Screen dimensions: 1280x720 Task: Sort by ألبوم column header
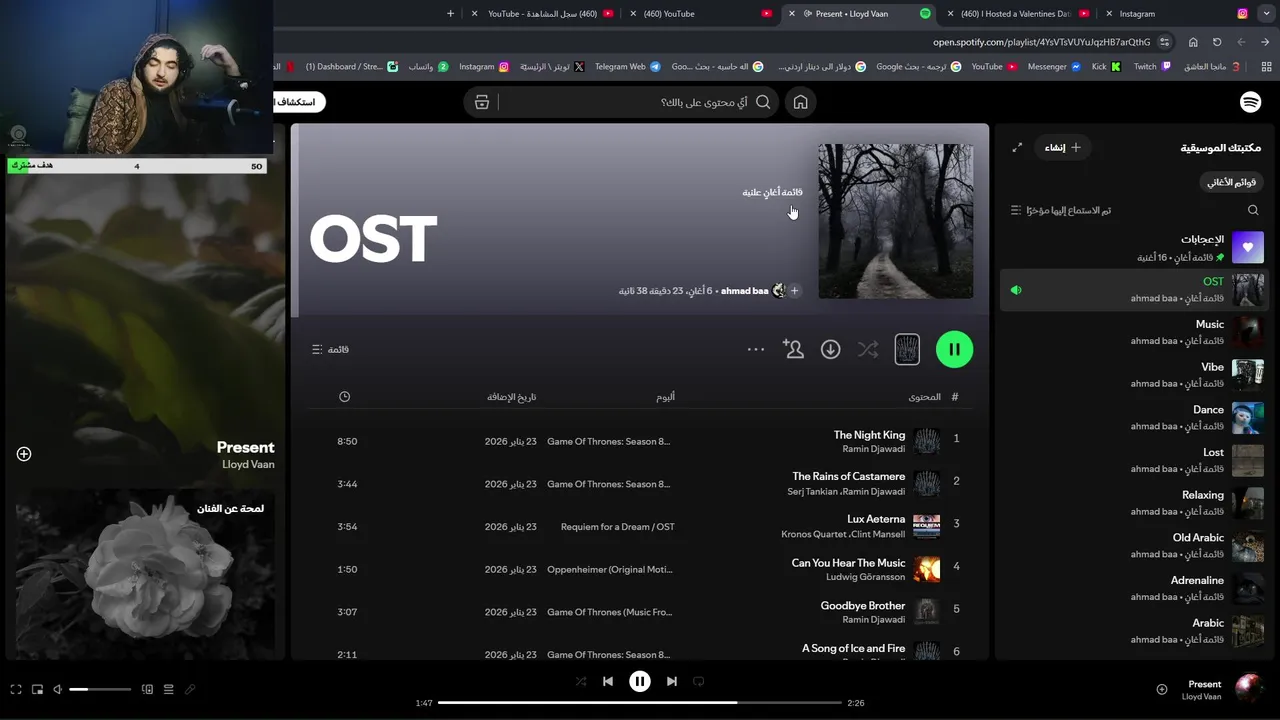click(665, 397)
